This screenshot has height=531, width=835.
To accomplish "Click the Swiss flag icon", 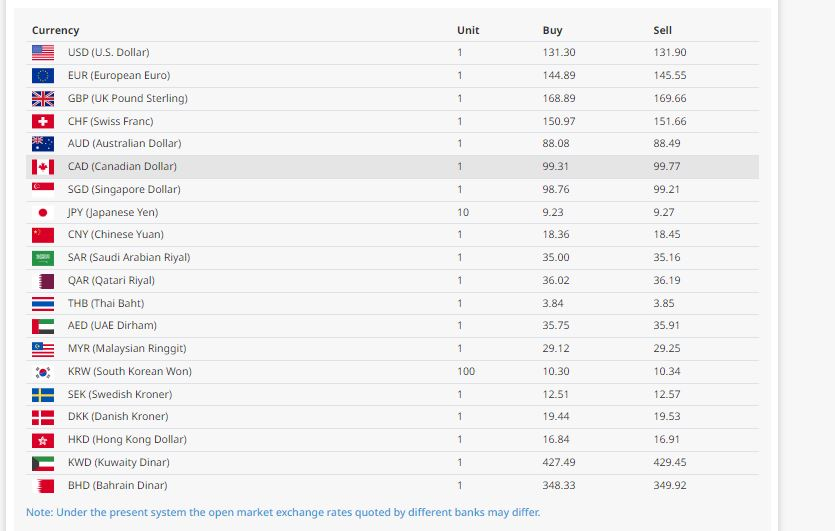I will point(42,121).
